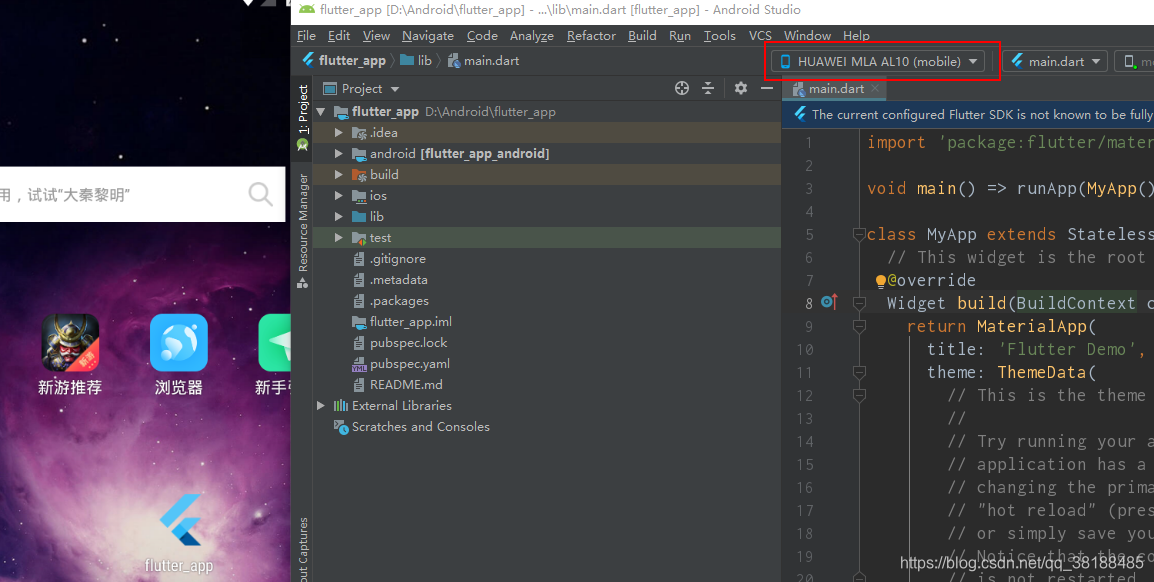This screenshot has height=582, width=1154.
Task: Open the Build menu
Action: [x=642, y=35]
